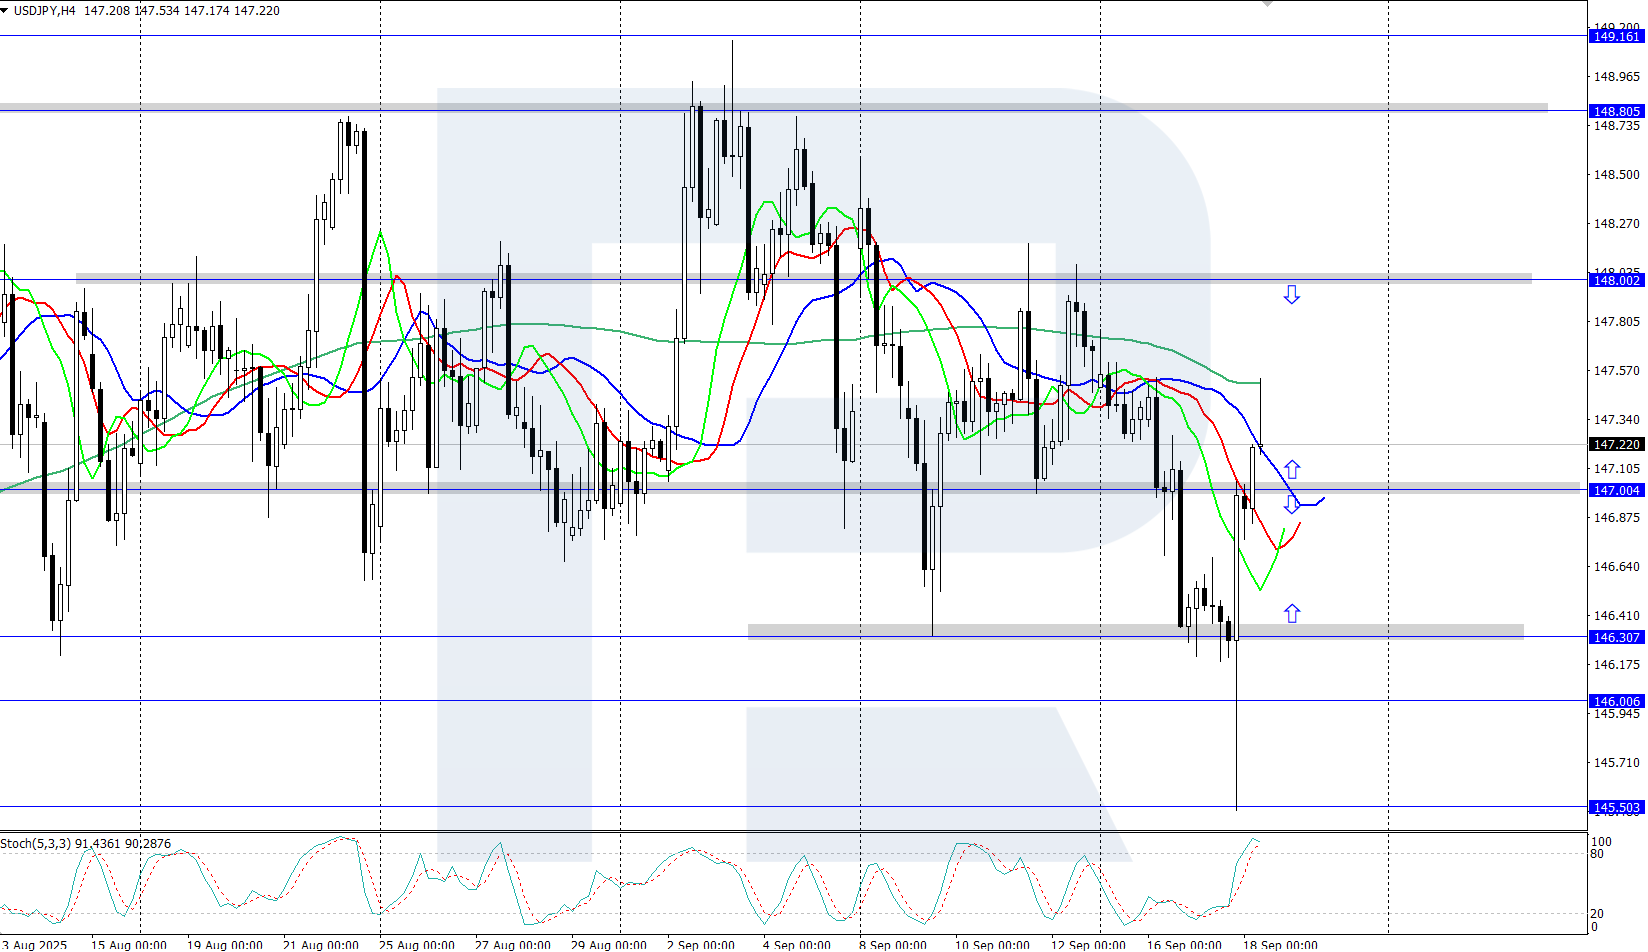Click the 148.002 price level label

(x=1616, y=280)
